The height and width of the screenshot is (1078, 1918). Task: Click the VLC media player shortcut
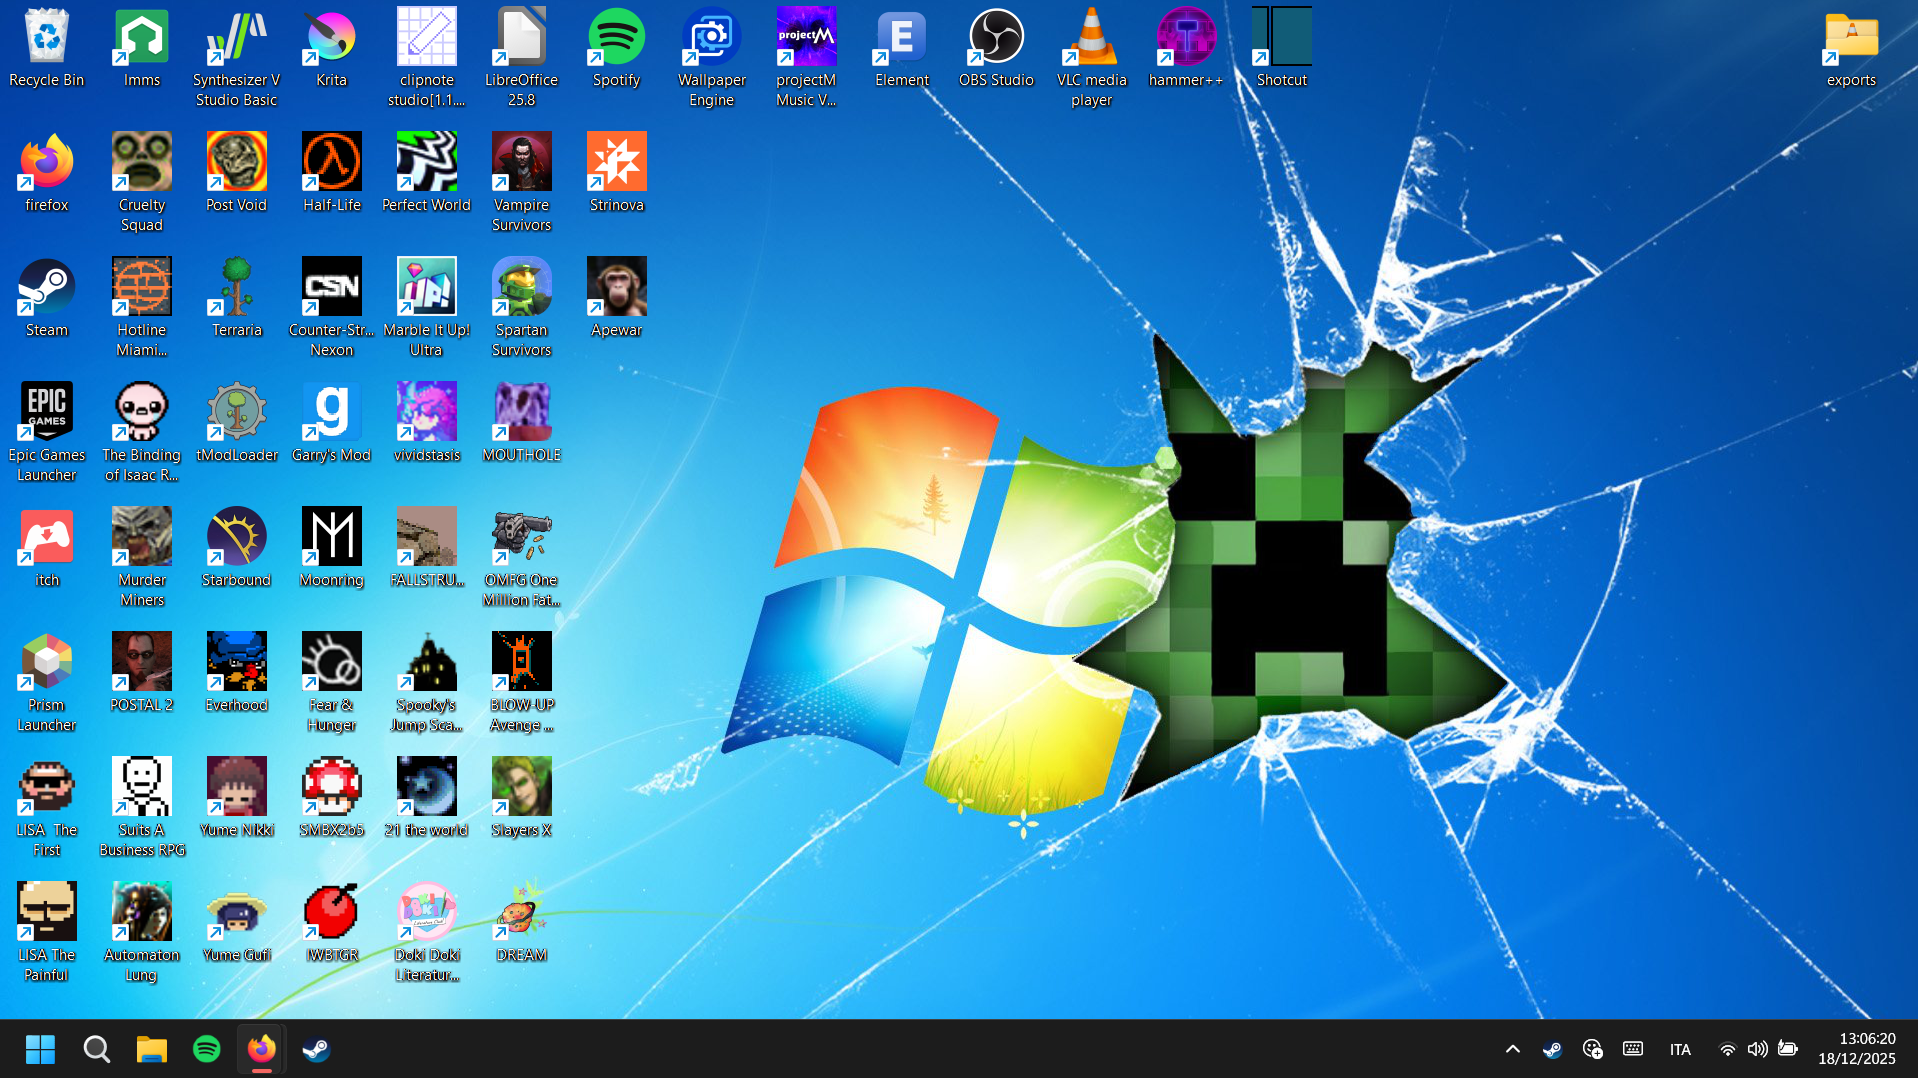pos(1091,58)
